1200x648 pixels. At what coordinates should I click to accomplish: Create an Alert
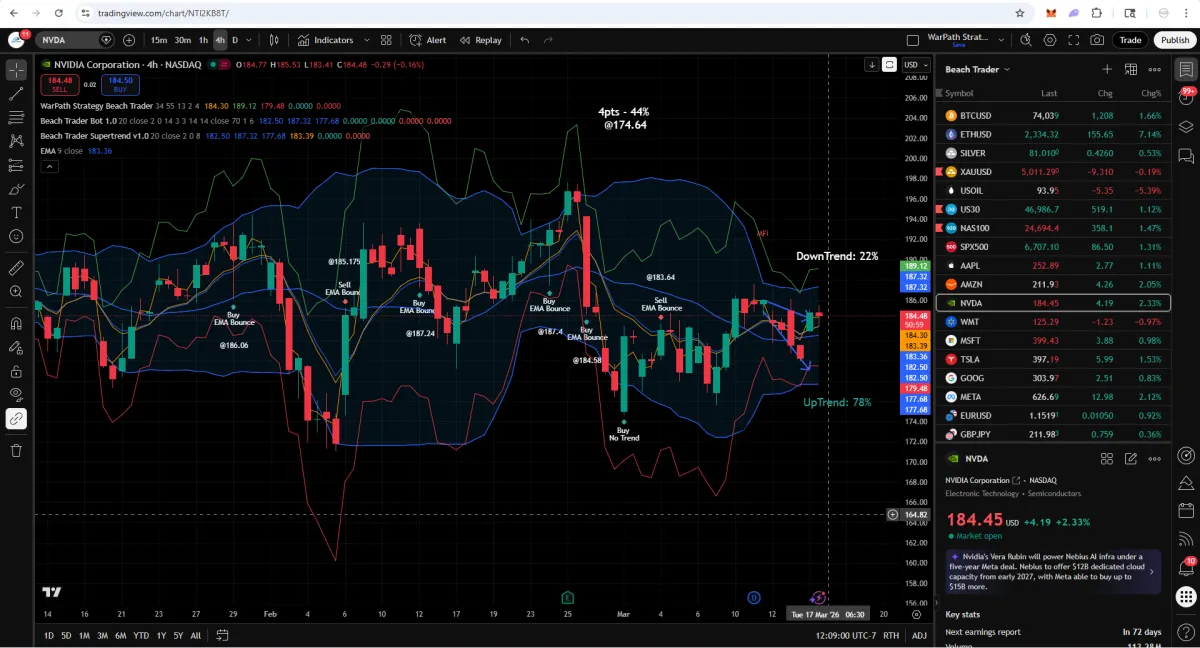428,40
